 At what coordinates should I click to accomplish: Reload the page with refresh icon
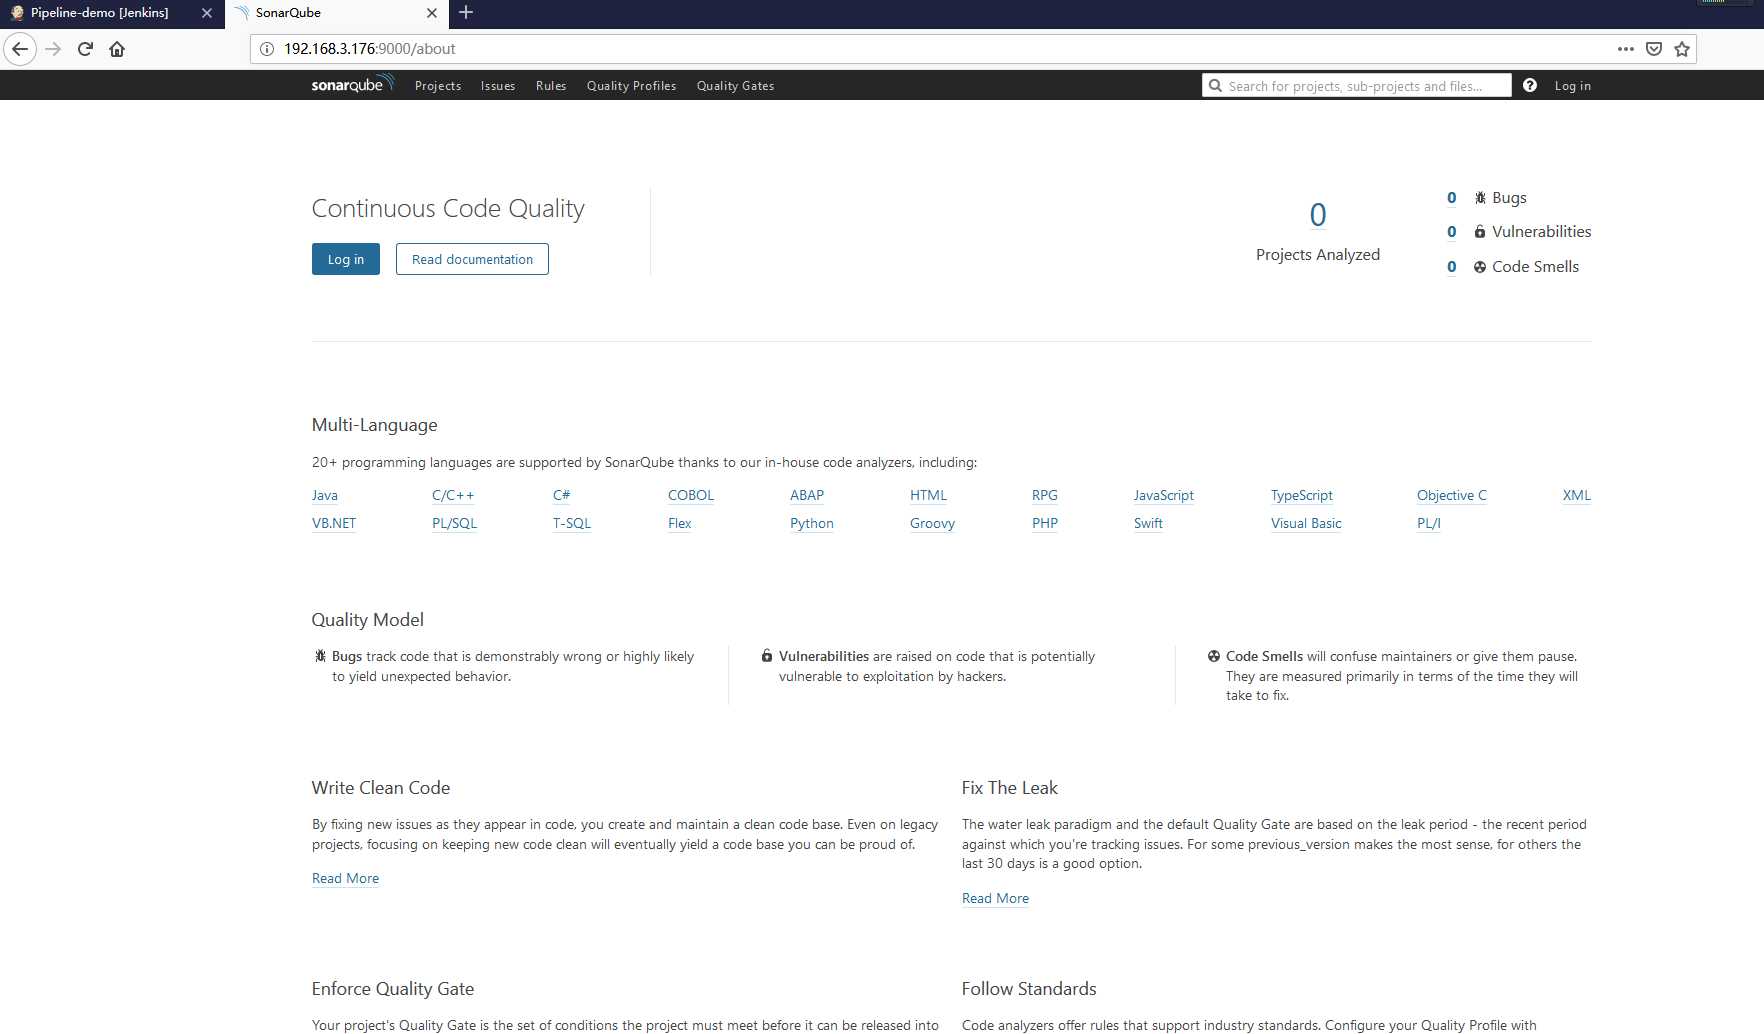85,49
